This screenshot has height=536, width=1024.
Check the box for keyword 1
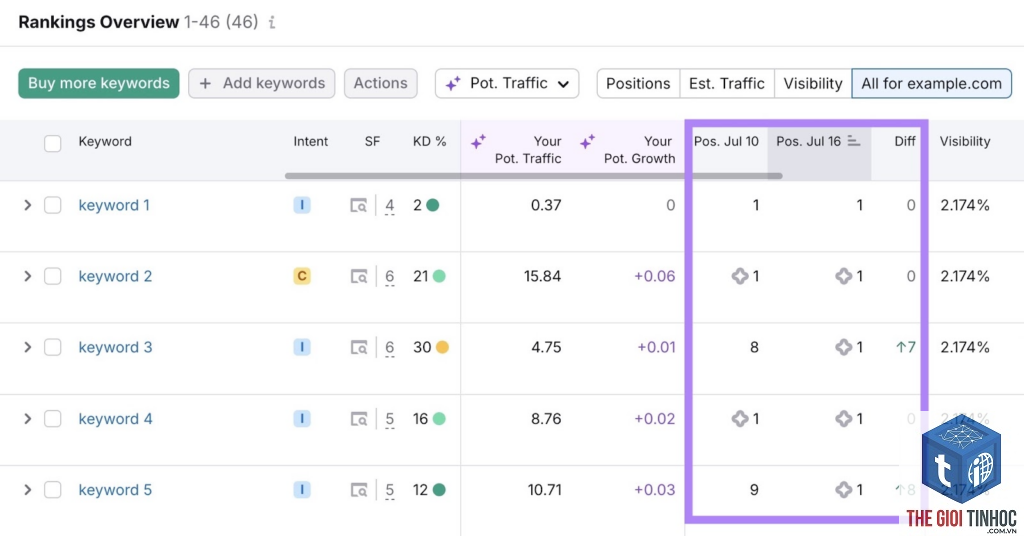click(x=53, y=205)
